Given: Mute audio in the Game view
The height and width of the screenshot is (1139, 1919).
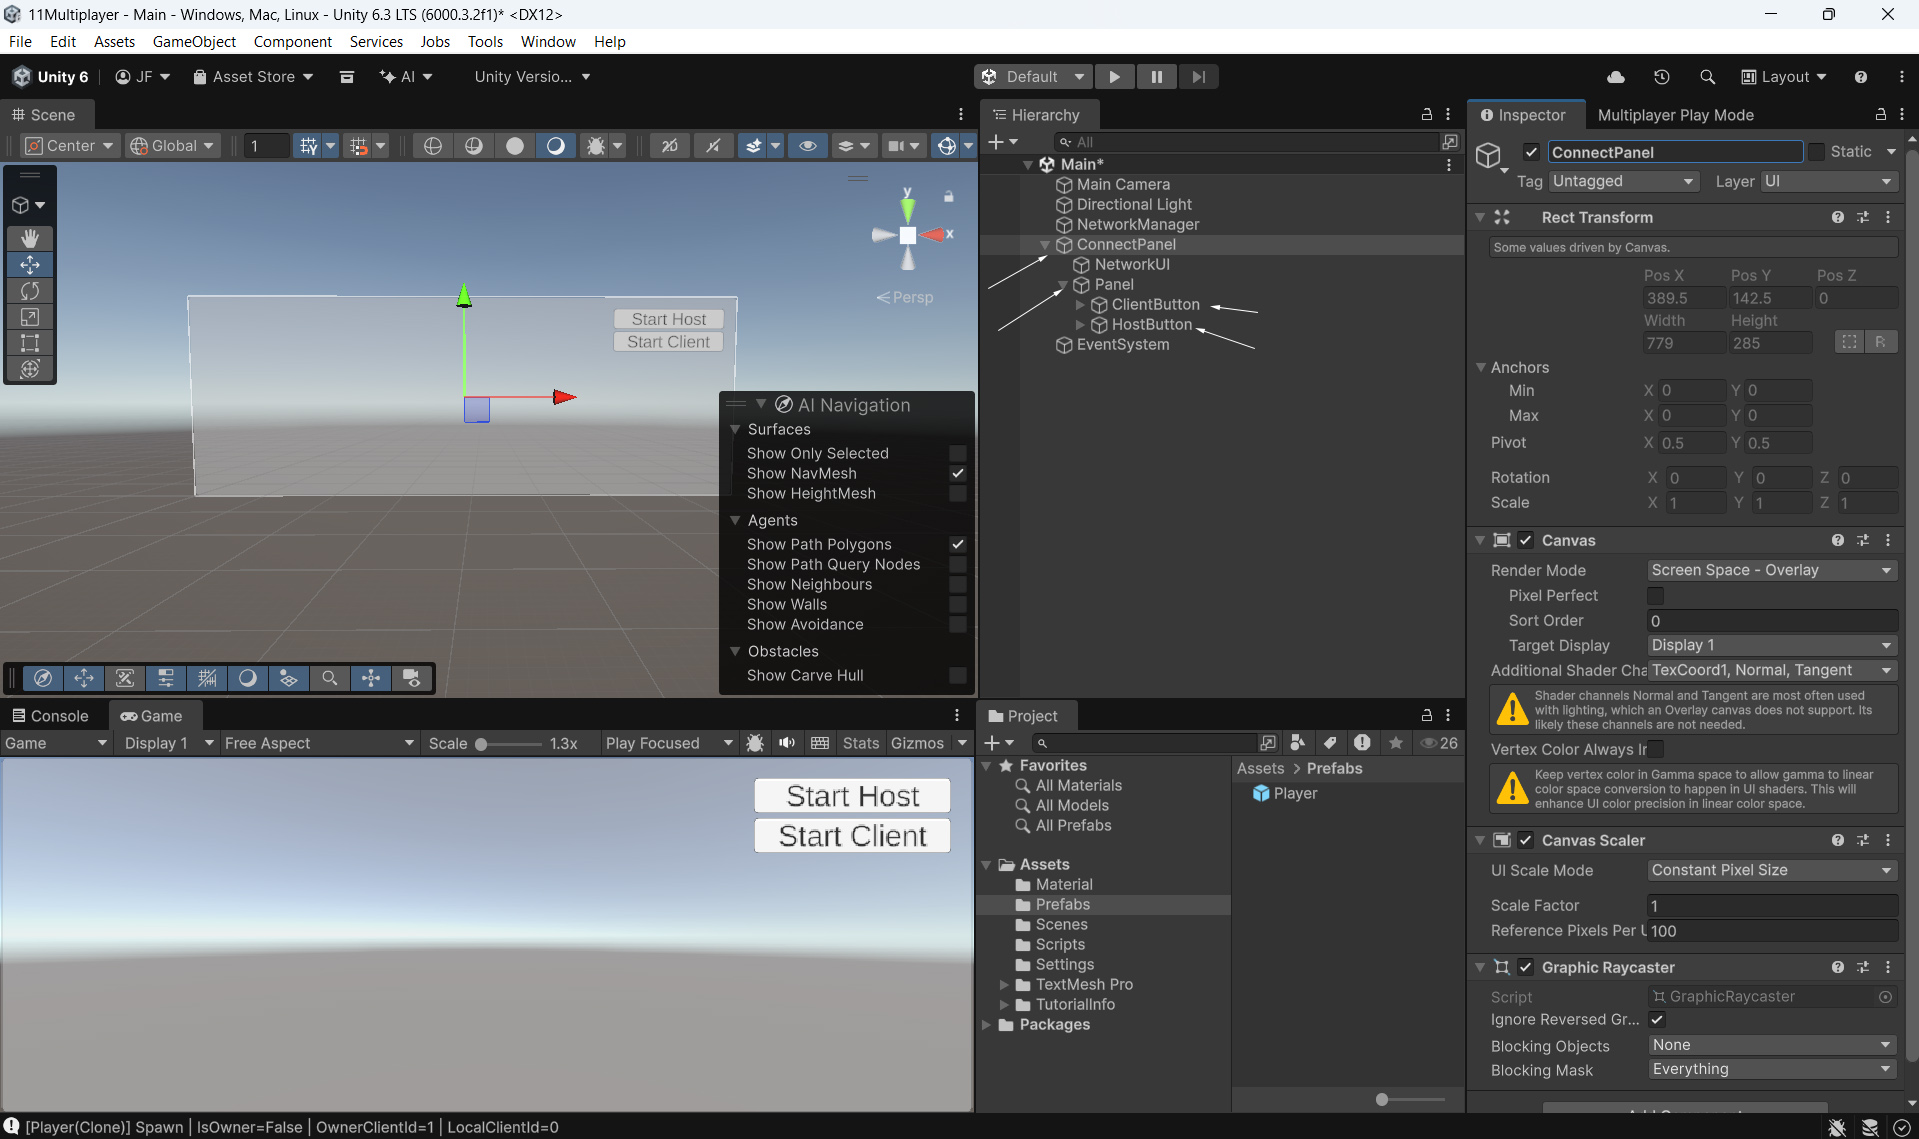Looking at the screenshot, I should [x=787, y=743].
